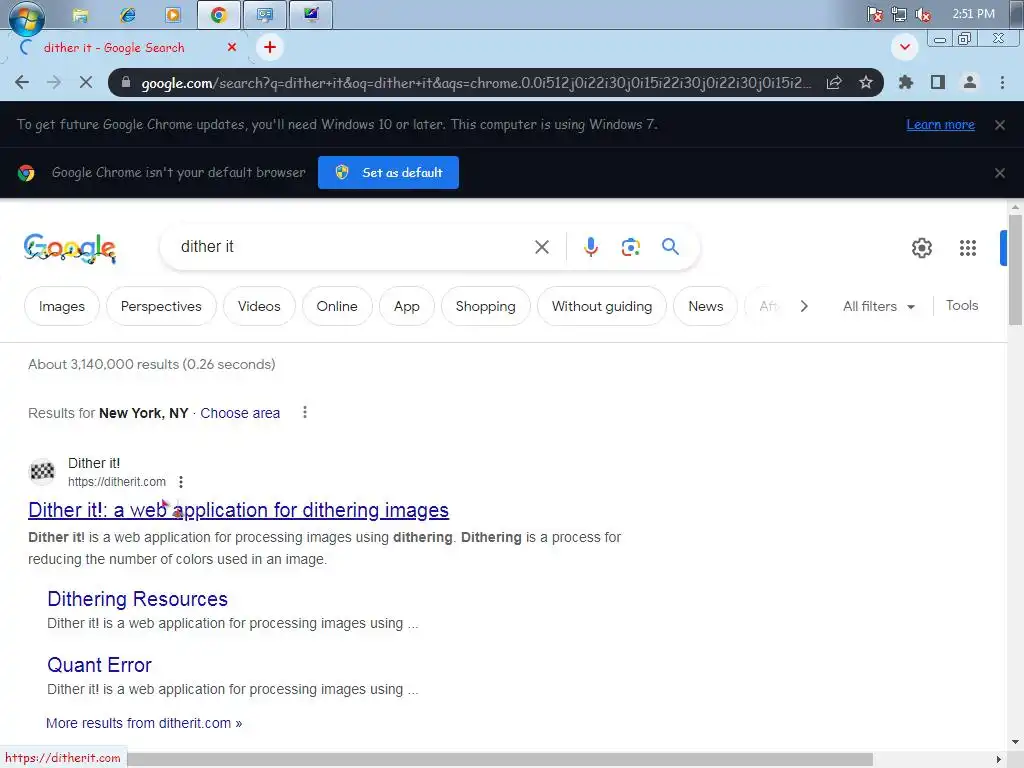Go back to previous page

pyautogui.click(x=22, y=82)
